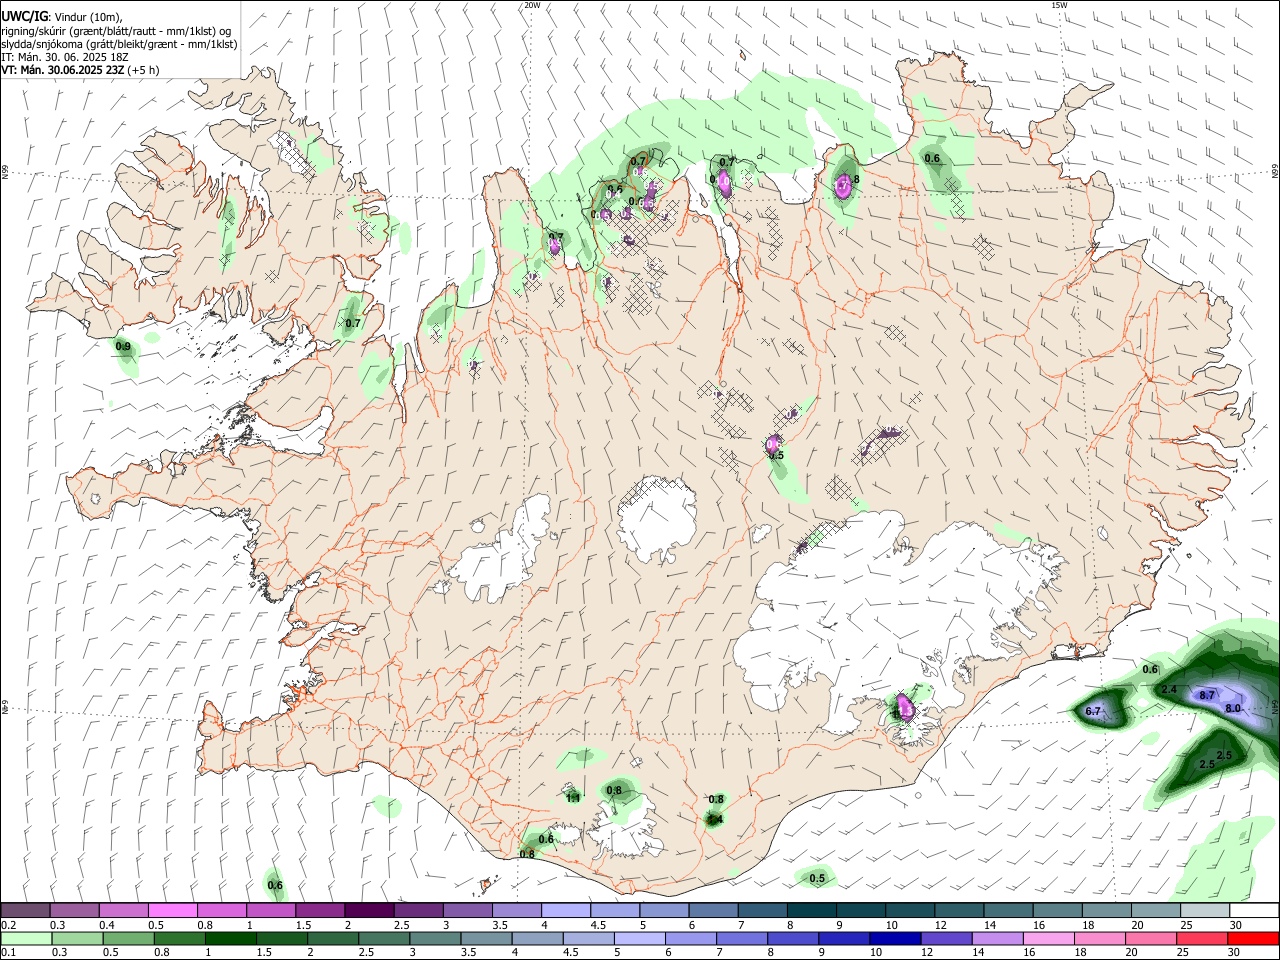Click the 15W longitude label
Screen dimensions: 1280x960
pyautogui.click(x=1059, y=5)
